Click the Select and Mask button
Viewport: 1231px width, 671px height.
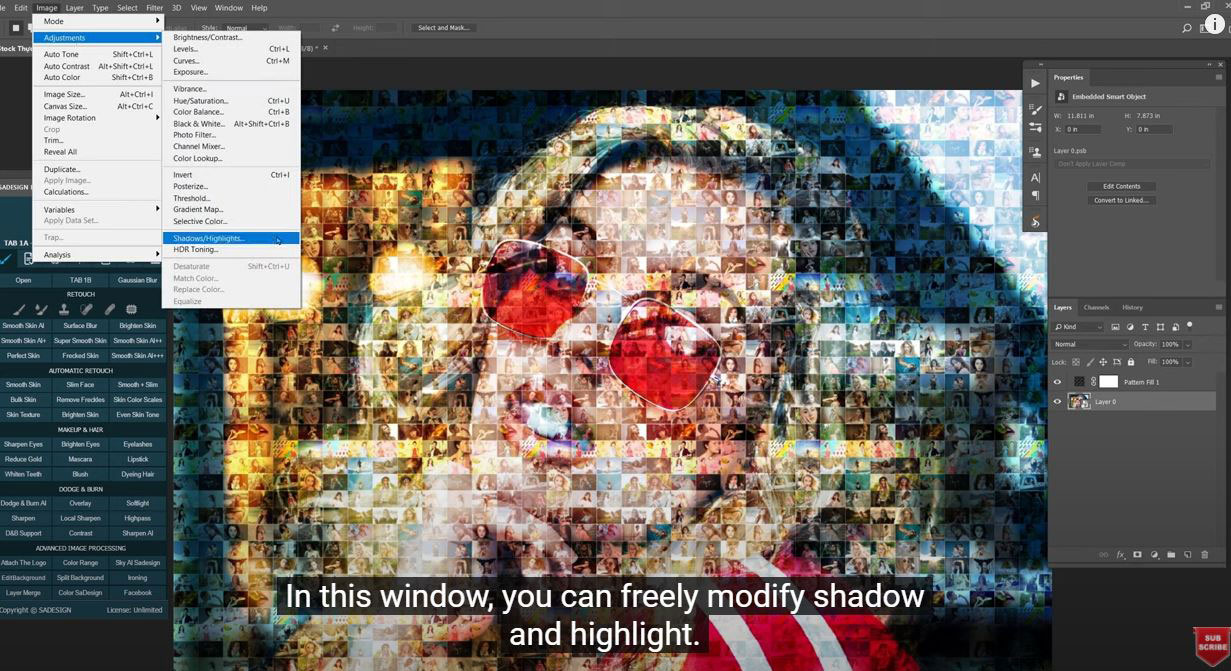443,28
